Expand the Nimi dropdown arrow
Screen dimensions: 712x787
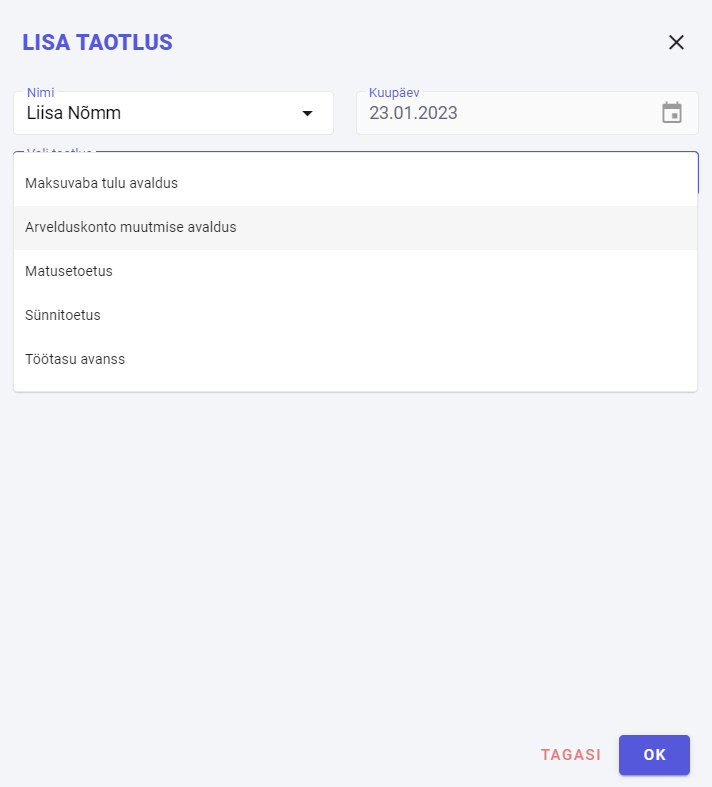[307, 113]
